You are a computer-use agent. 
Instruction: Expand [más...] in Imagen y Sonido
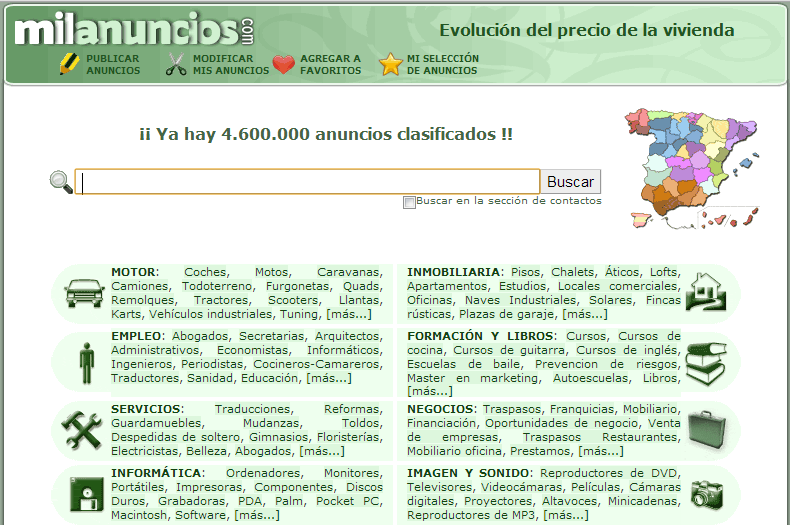(x=566, y=515)
